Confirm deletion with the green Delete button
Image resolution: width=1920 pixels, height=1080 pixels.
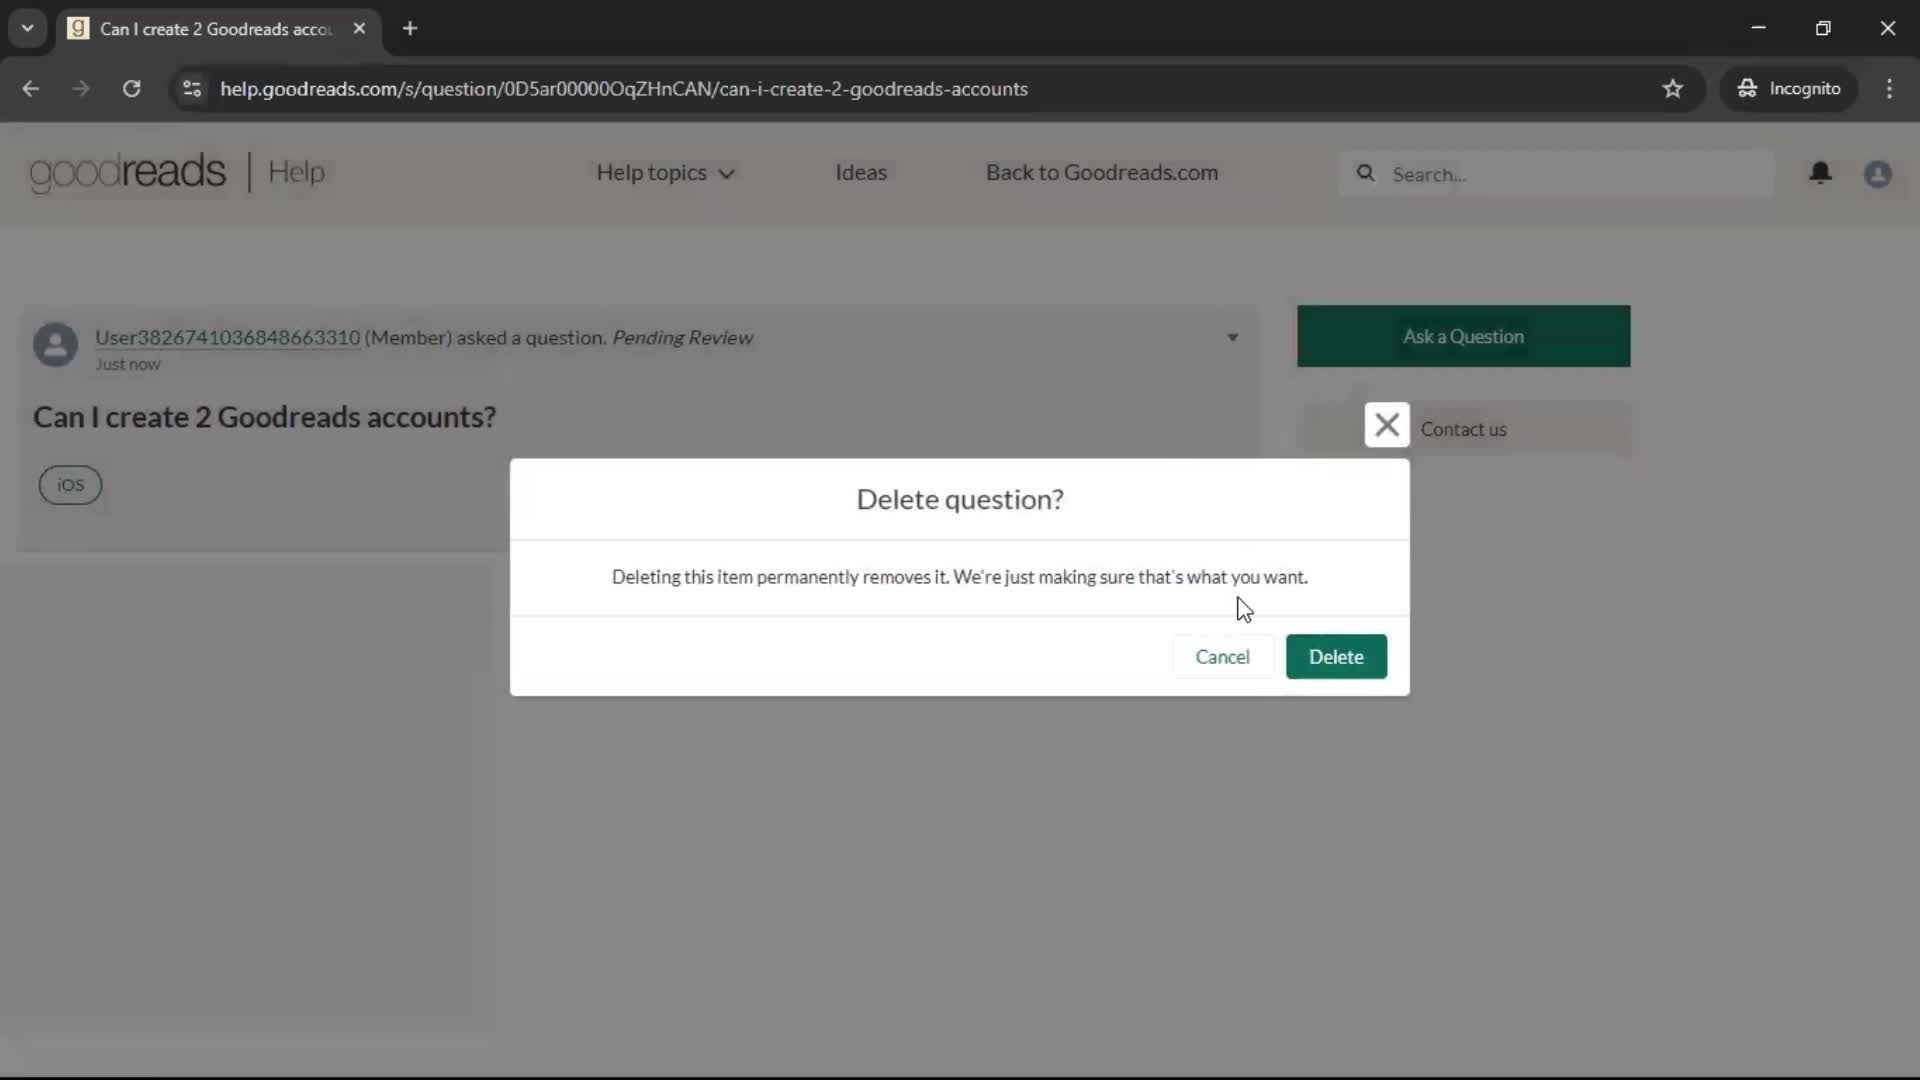(x=1336, y=657)
